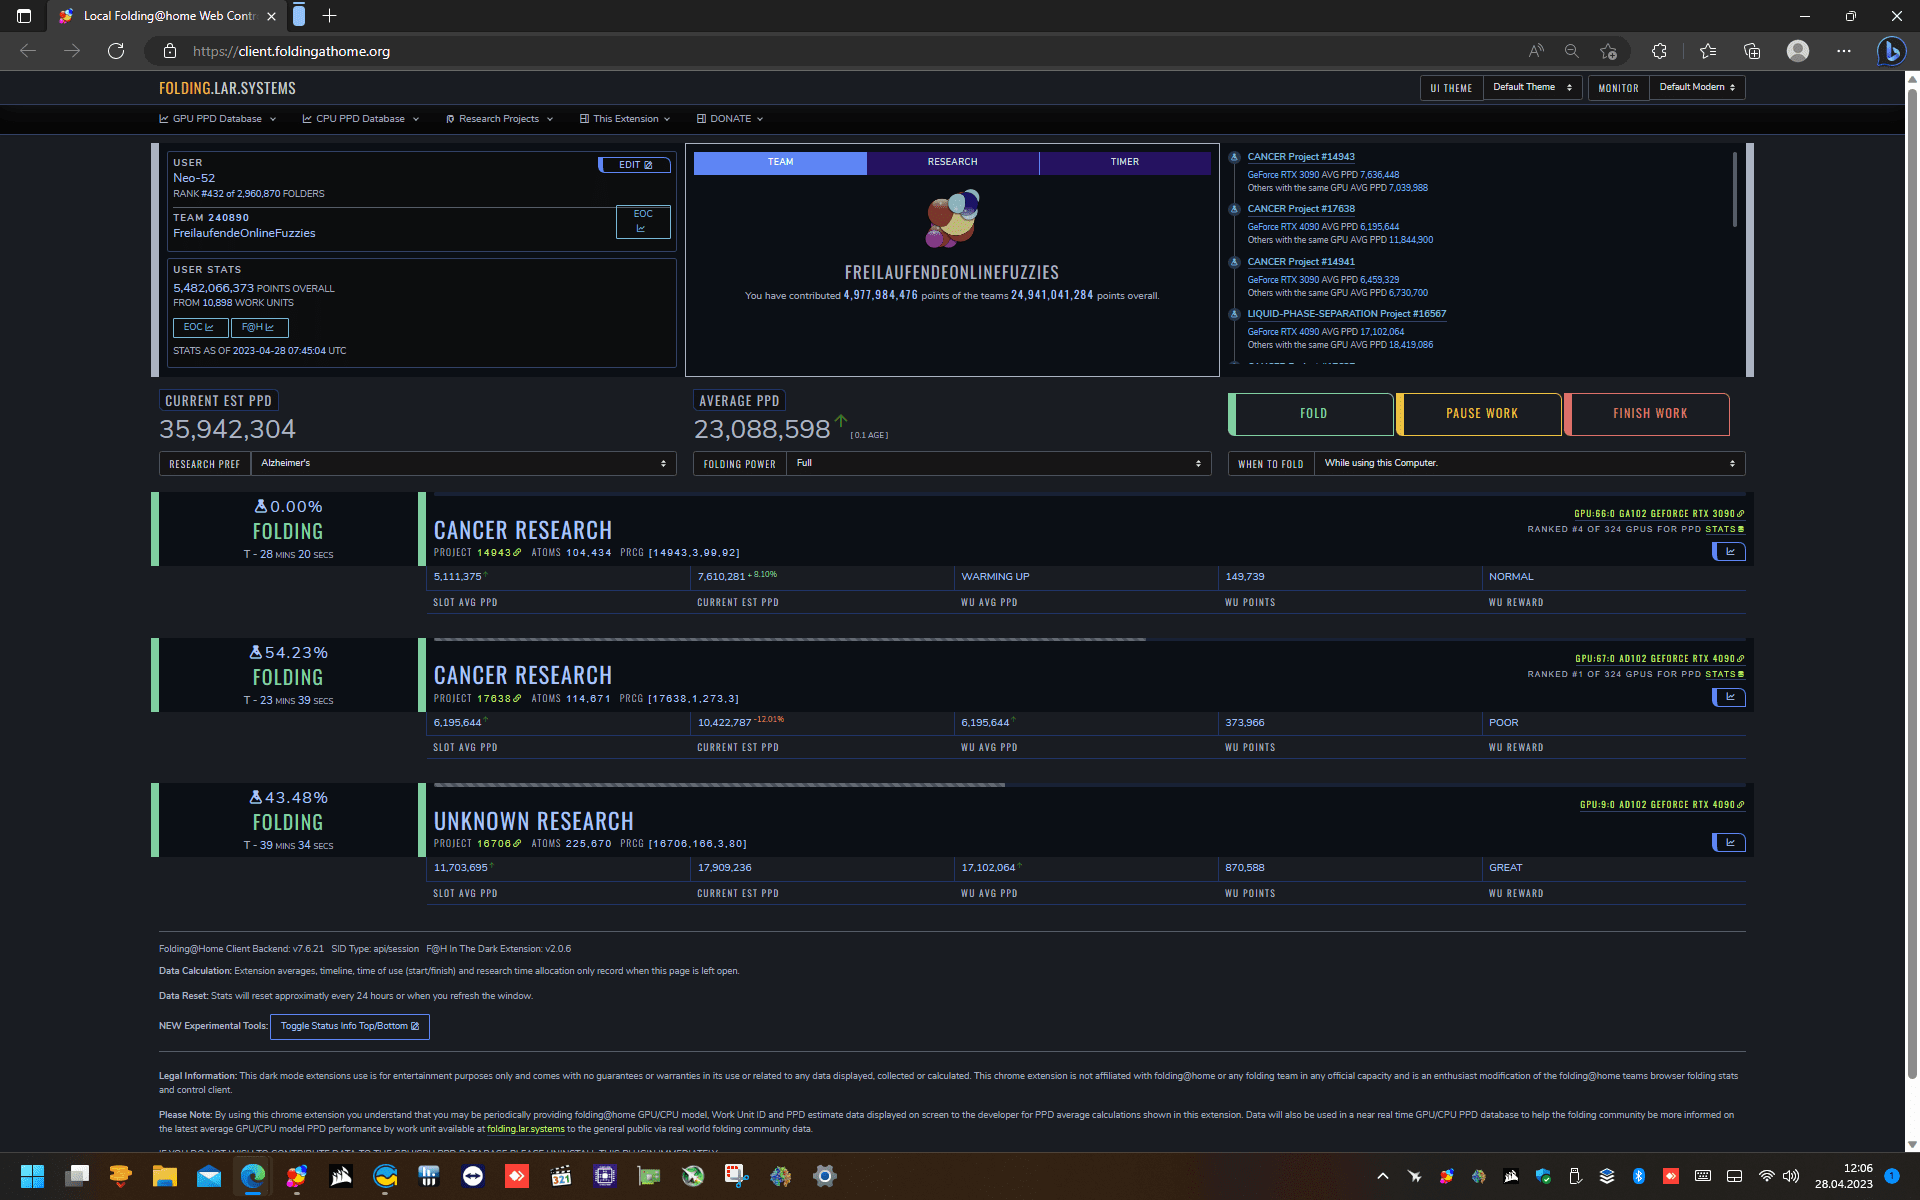Click the Windows Start button

32,1176
